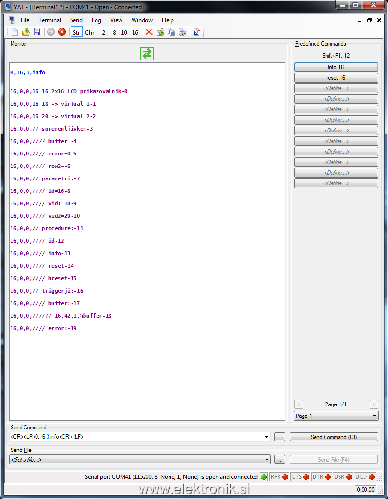Click the '...' browse file button
Screen dimensions: 388x499
coord(279,459)
